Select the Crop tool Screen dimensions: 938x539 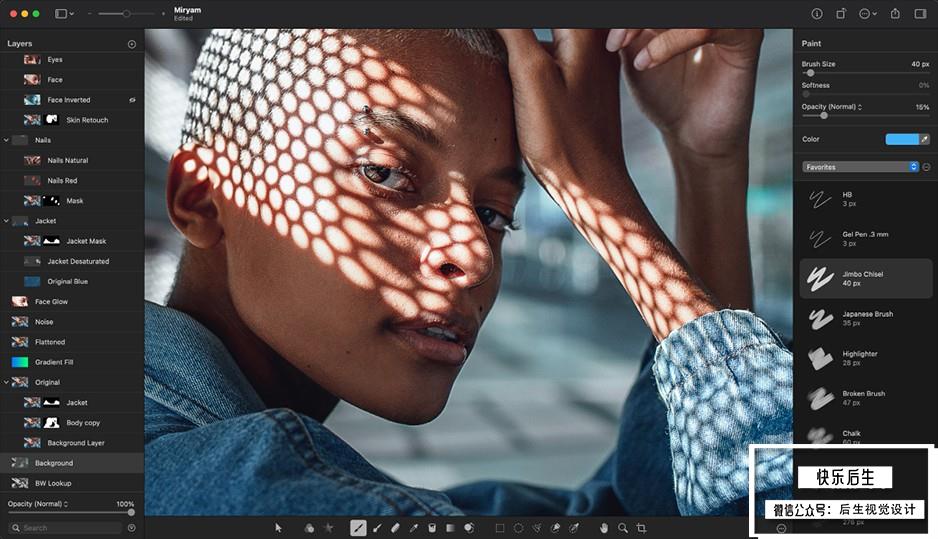pos(641,528)
